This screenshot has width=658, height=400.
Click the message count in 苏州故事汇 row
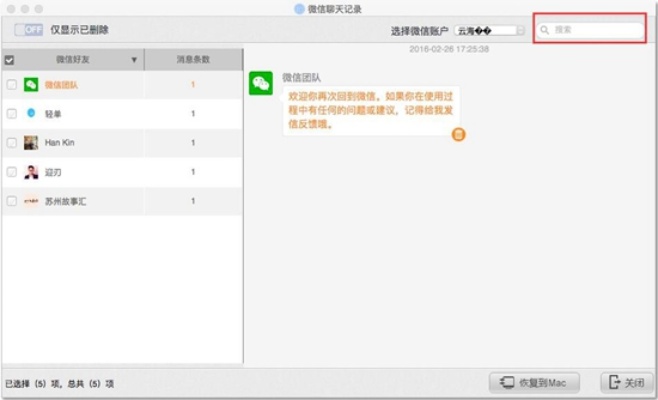pos(193,201)
